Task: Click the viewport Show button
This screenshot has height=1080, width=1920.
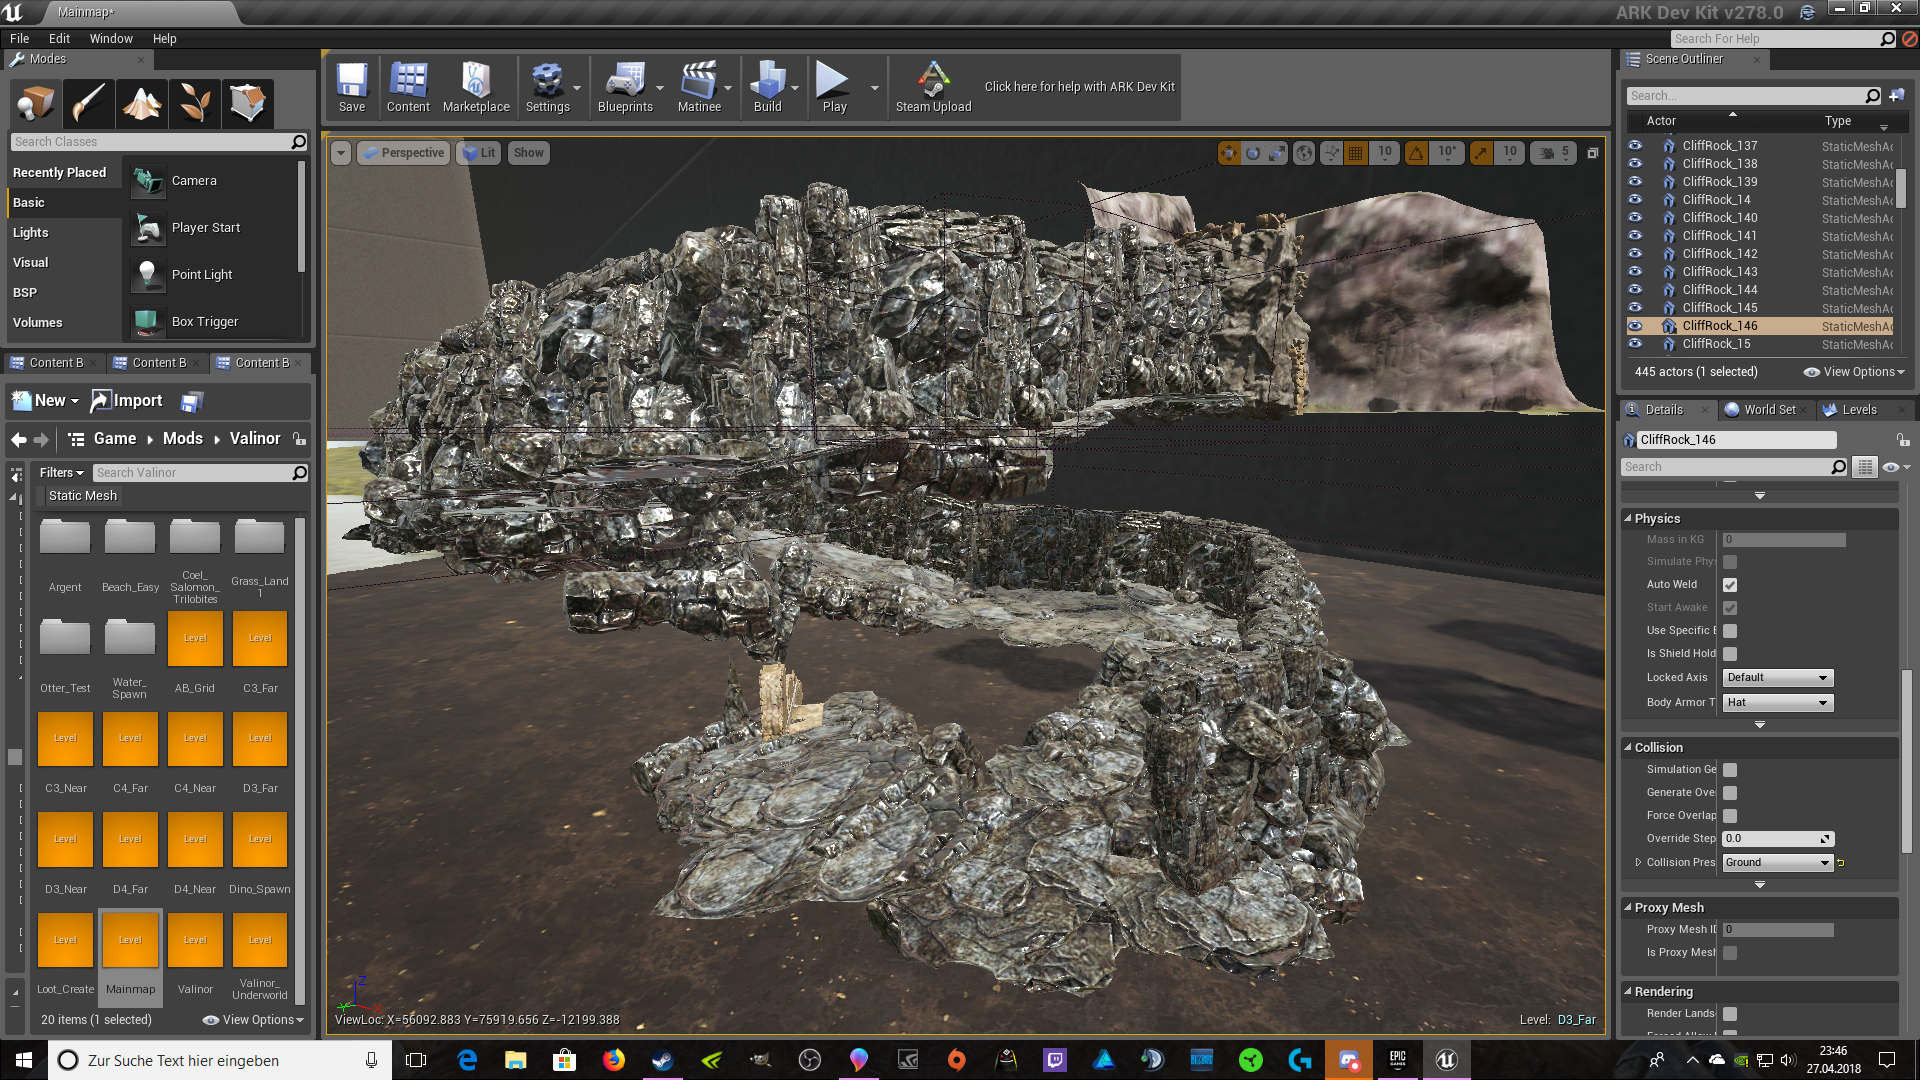Action: click(x=529, y=153)
